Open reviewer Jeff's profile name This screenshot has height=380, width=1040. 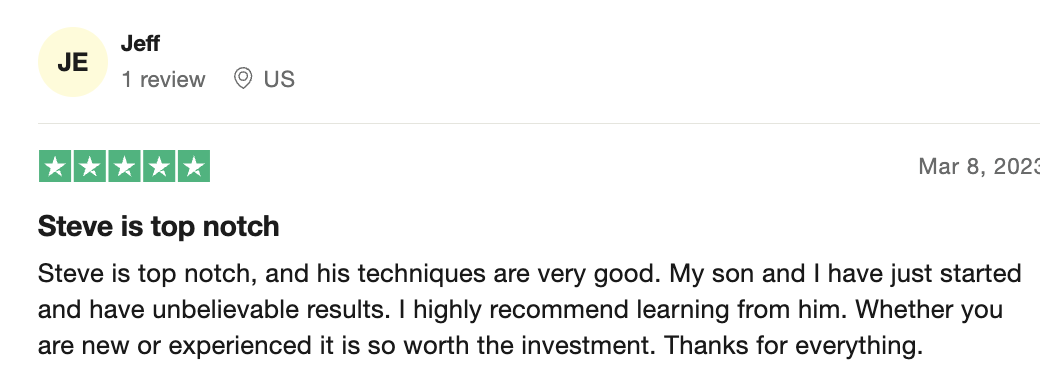140,44
